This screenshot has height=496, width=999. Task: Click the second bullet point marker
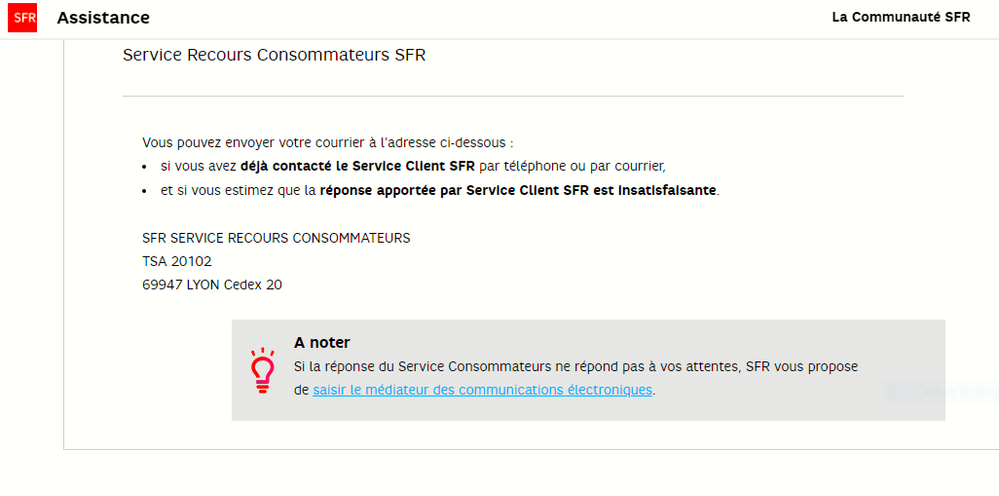pos(145,190)
